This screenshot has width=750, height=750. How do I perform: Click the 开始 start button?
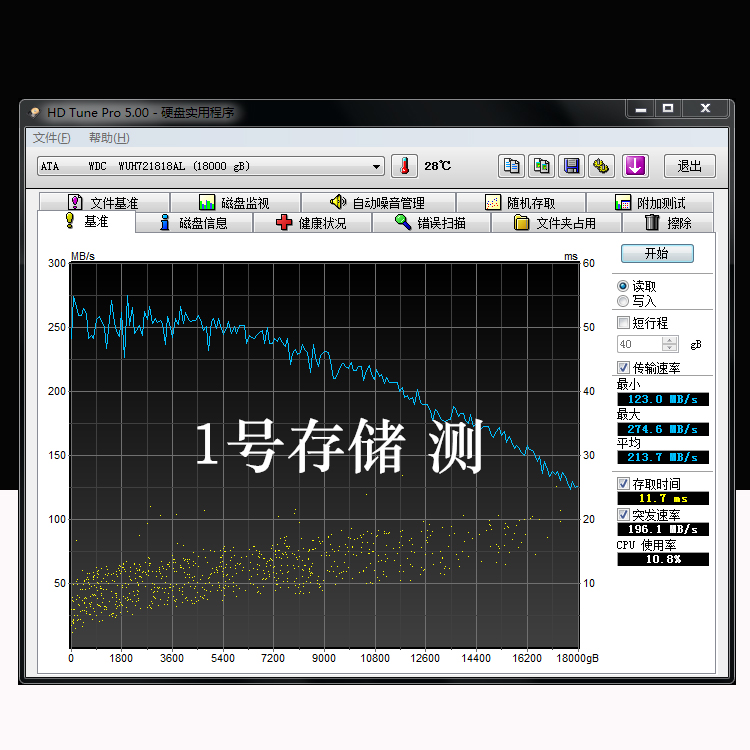click(657, 254)
